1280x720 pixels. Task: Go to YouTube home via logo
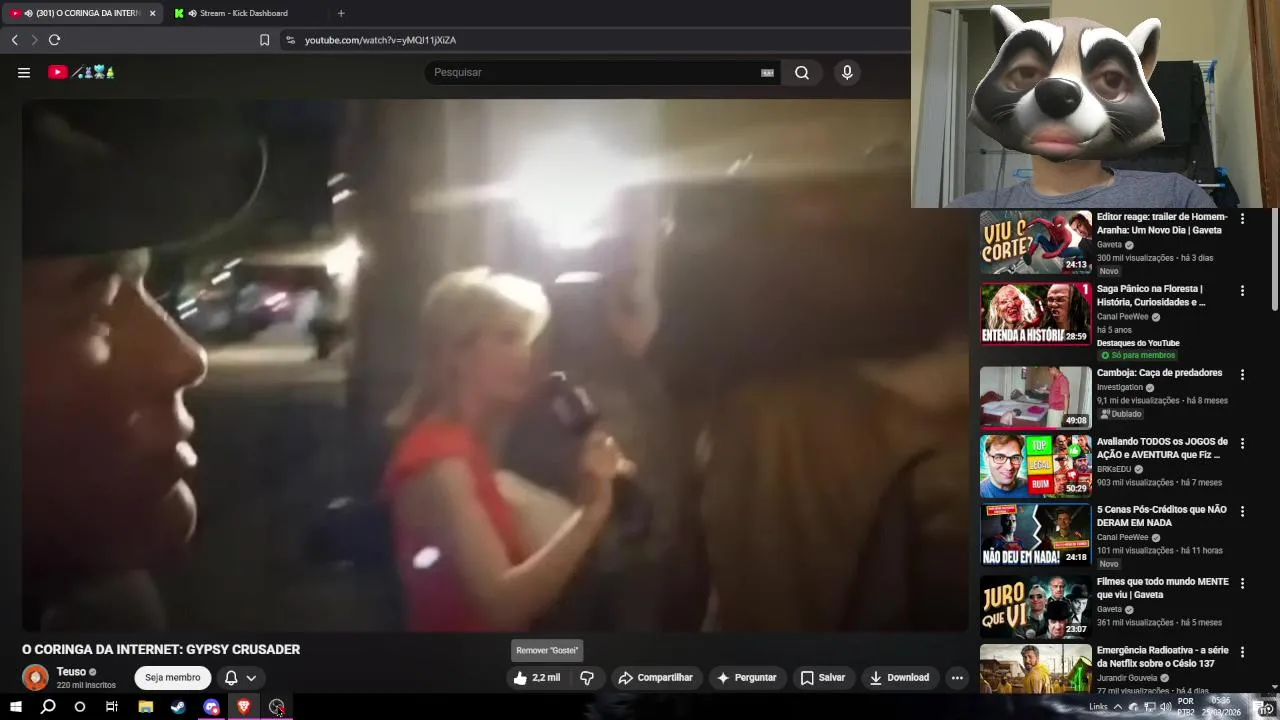pos(82,72)
